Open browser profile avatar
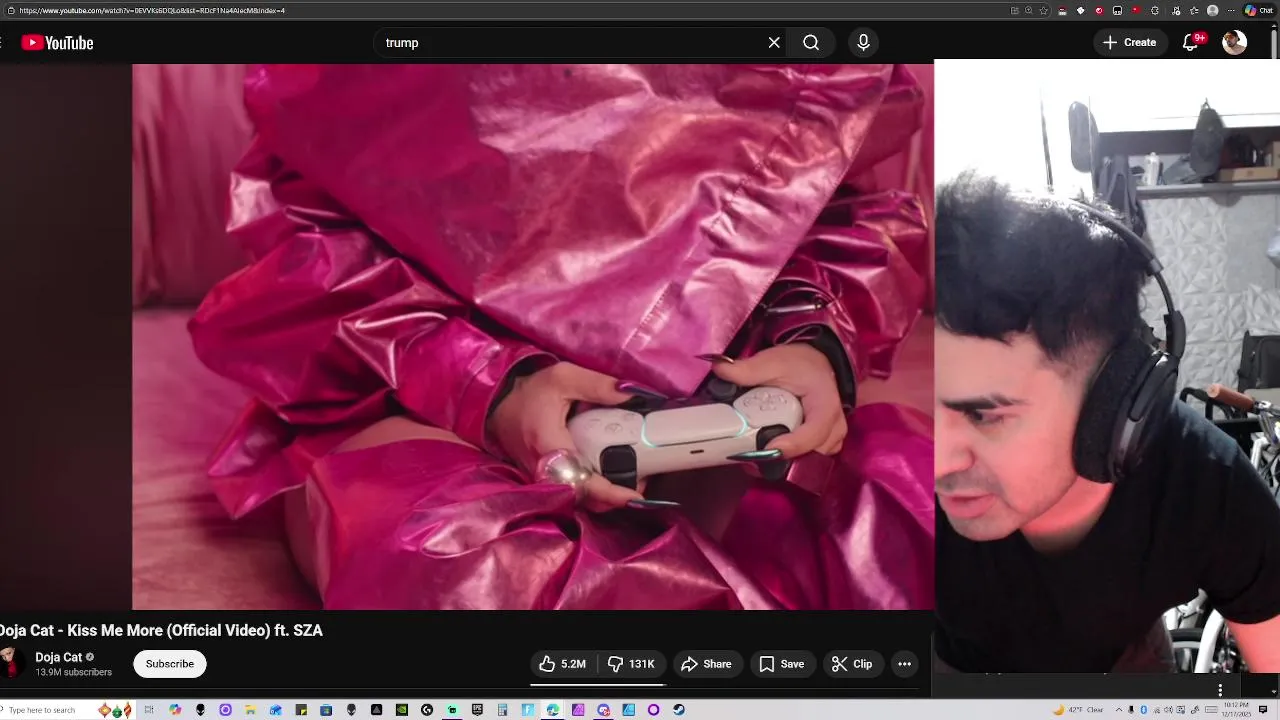The height and width of the screenshot is (720, 1280). 1212,10
